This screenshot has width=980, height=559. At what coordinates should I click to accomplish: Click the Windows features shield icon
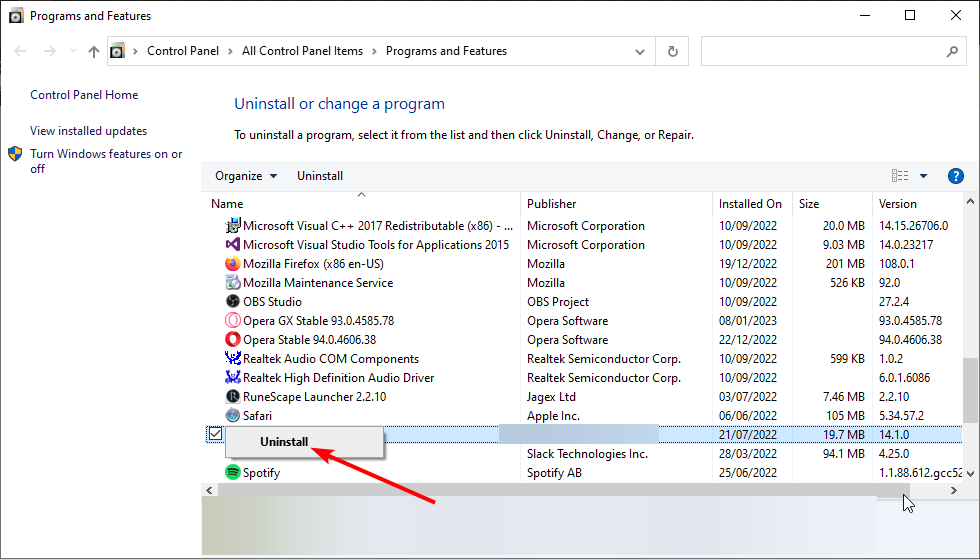(x=16, y=154)
